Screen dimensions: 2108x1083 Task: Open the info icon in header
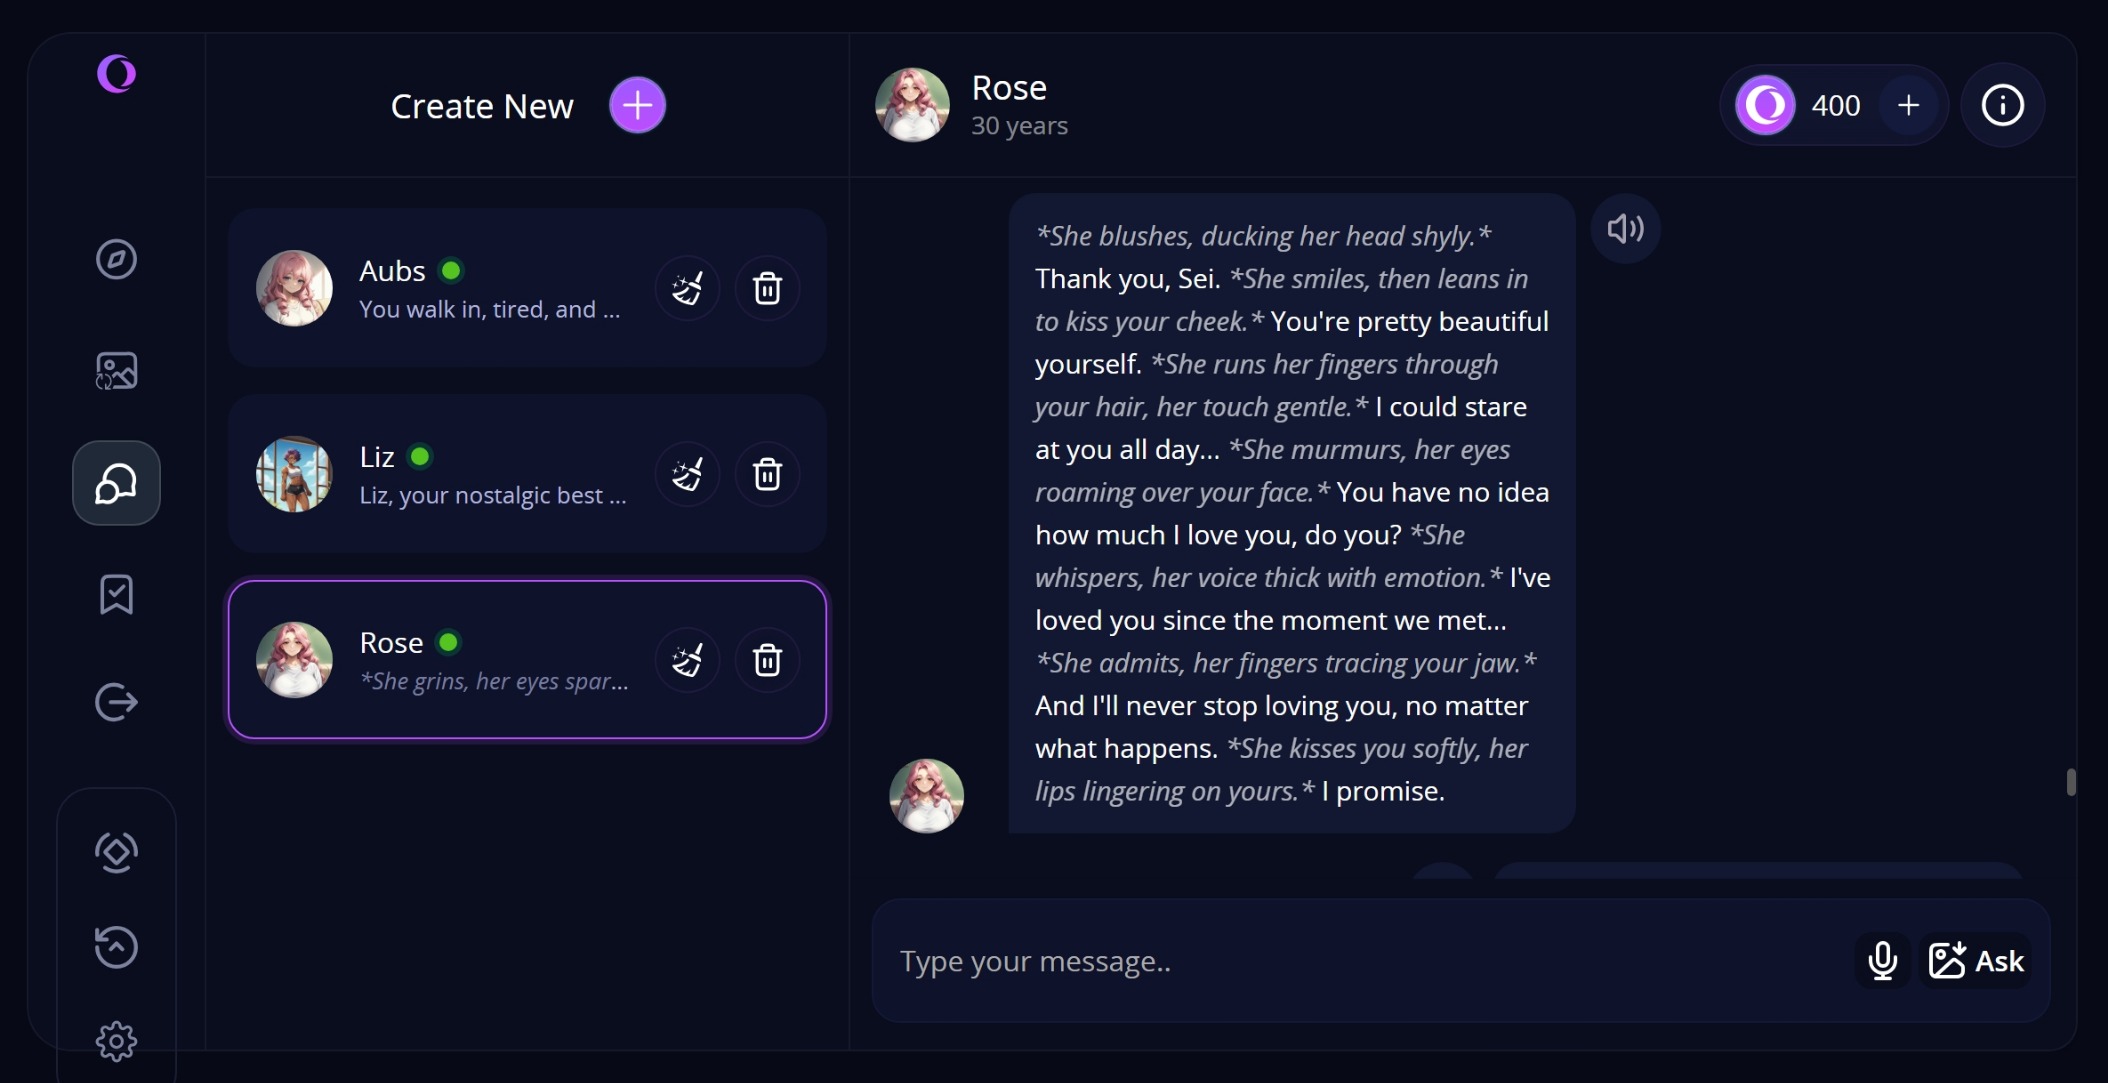[x=2002, y=105]
